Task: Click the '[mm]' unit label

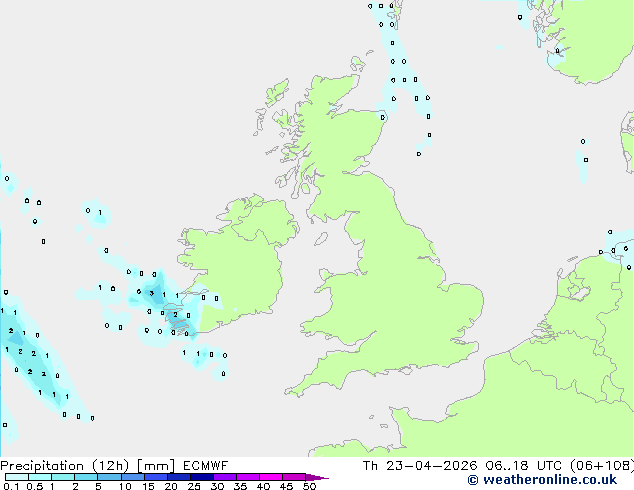Action: (x=156, y=466)
